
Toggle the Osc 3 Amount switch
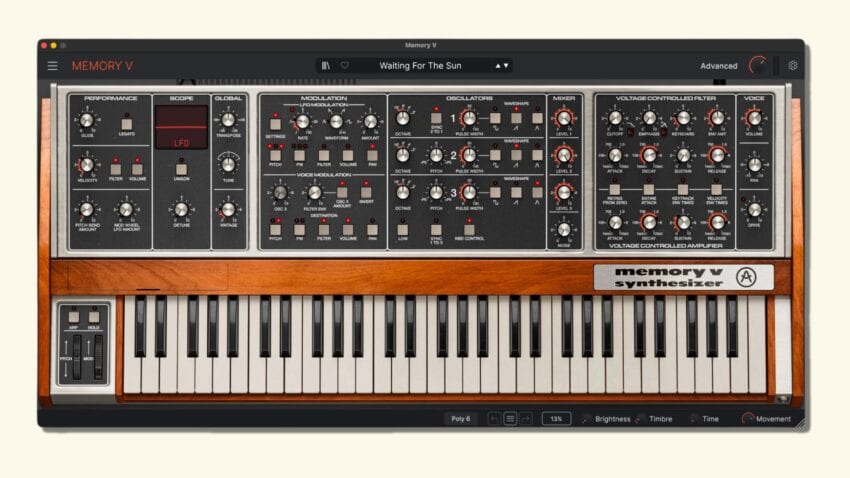[342, 192]
